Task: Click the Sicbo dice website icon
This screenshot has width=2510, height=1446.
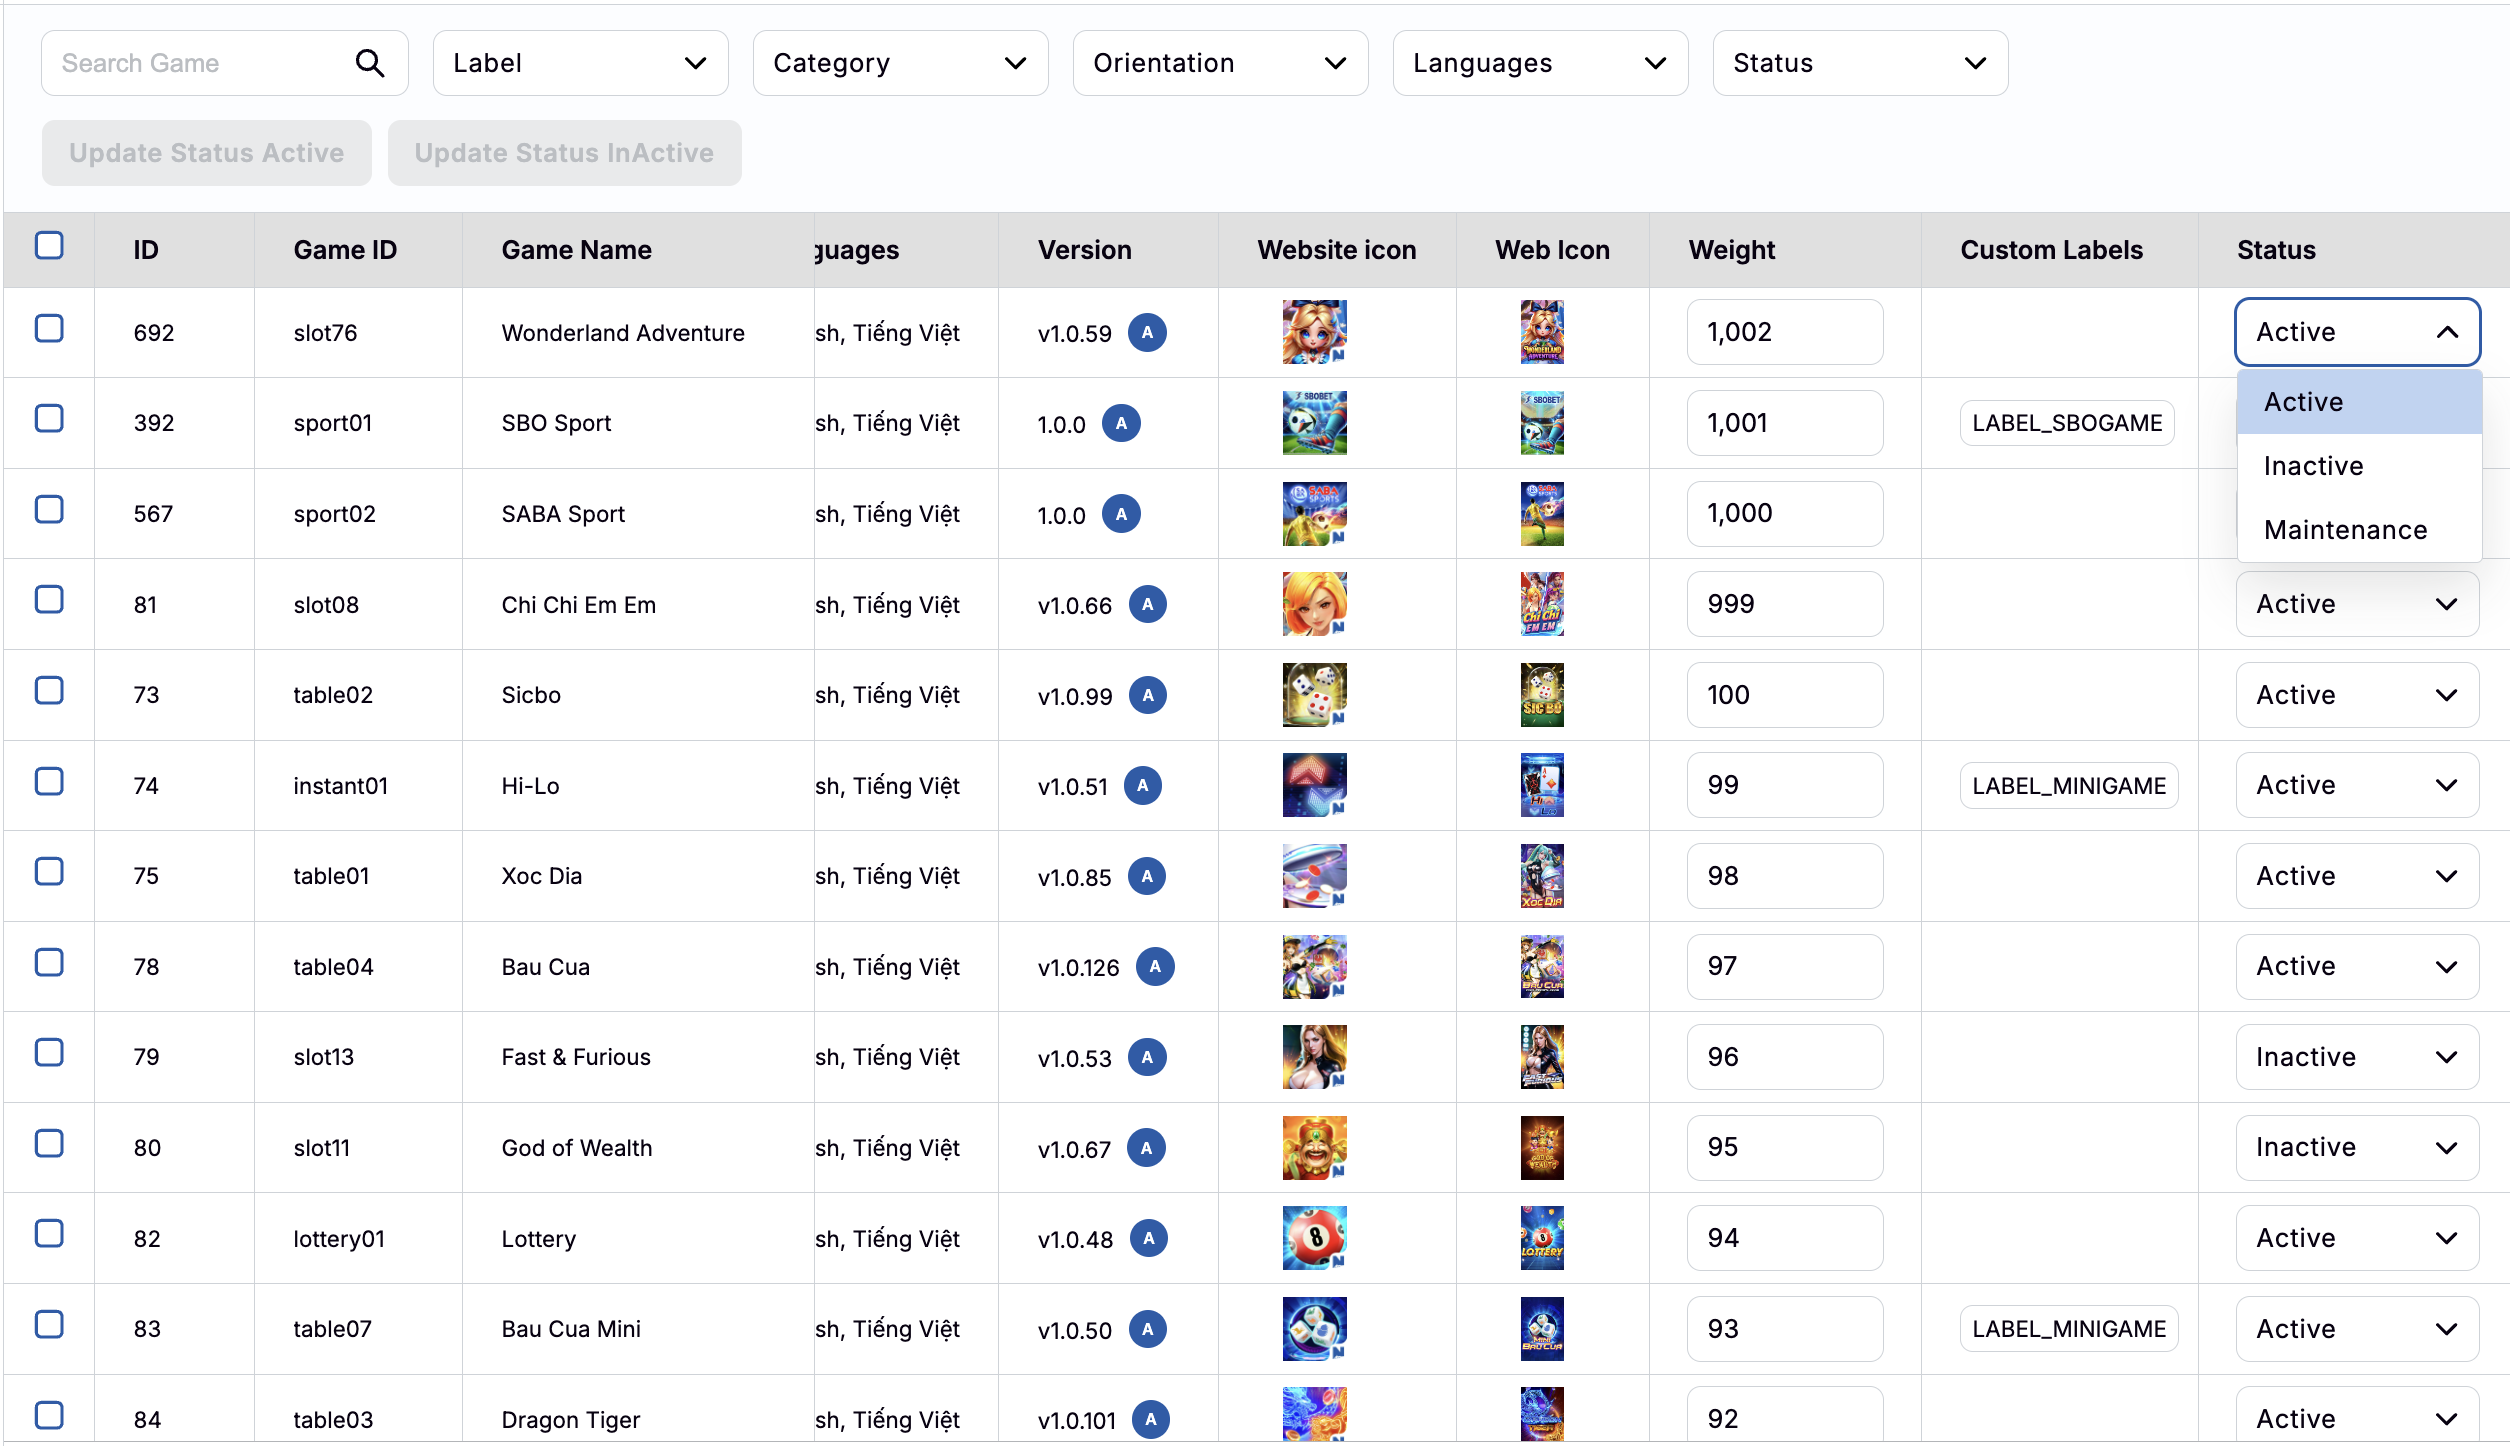Action: [x=1314, y=695]
